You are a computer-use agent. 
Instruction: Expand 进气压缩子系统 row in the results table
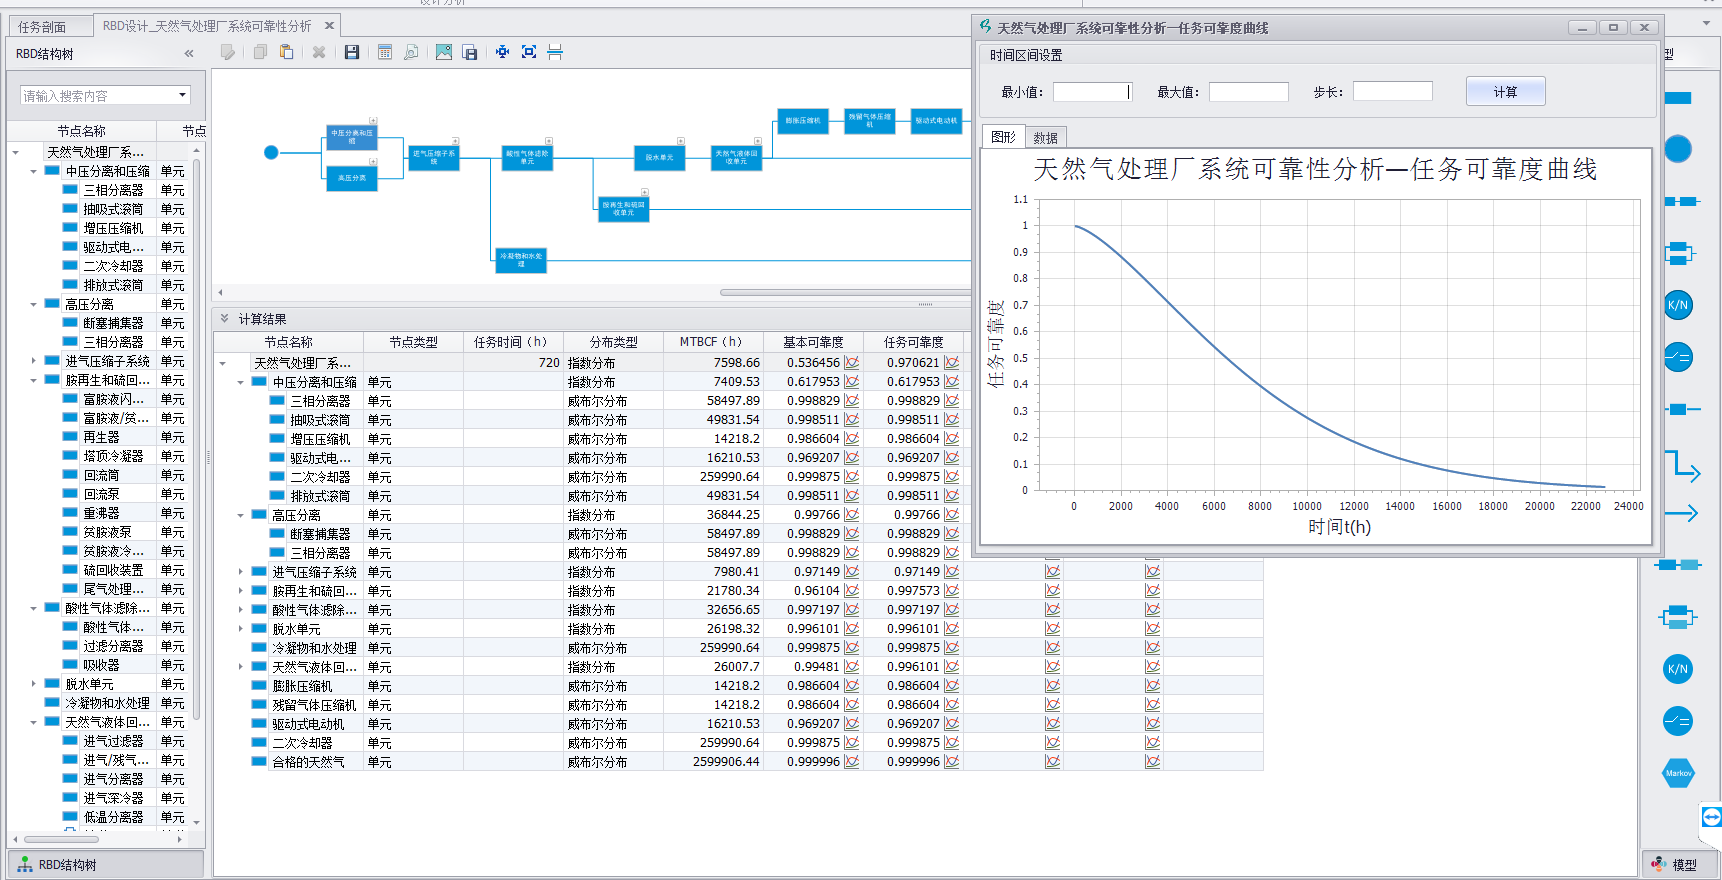click(241, 573)
